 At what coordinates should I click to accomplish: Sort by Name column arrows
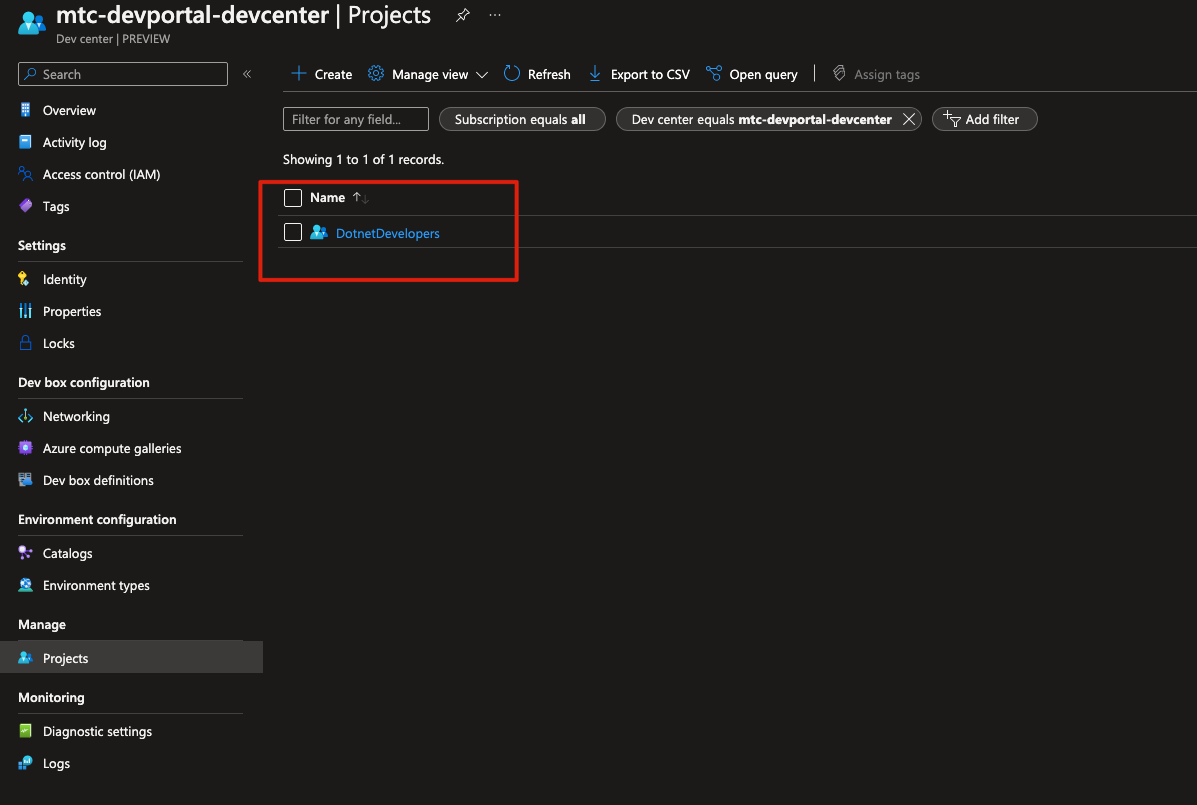click(361, 198)
